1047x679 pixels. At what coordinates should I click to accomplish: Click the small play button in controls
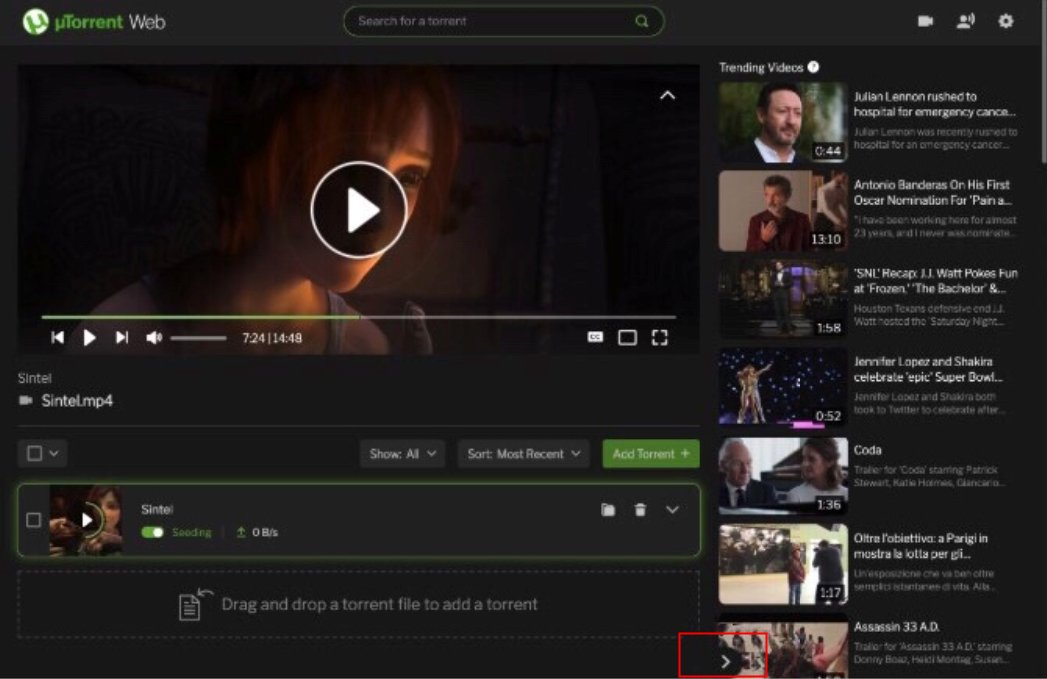point(89,338)
